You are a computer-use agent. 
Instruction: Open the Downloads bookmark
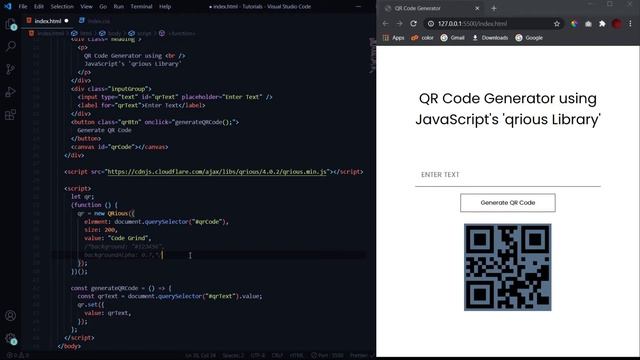pos(490,38)
